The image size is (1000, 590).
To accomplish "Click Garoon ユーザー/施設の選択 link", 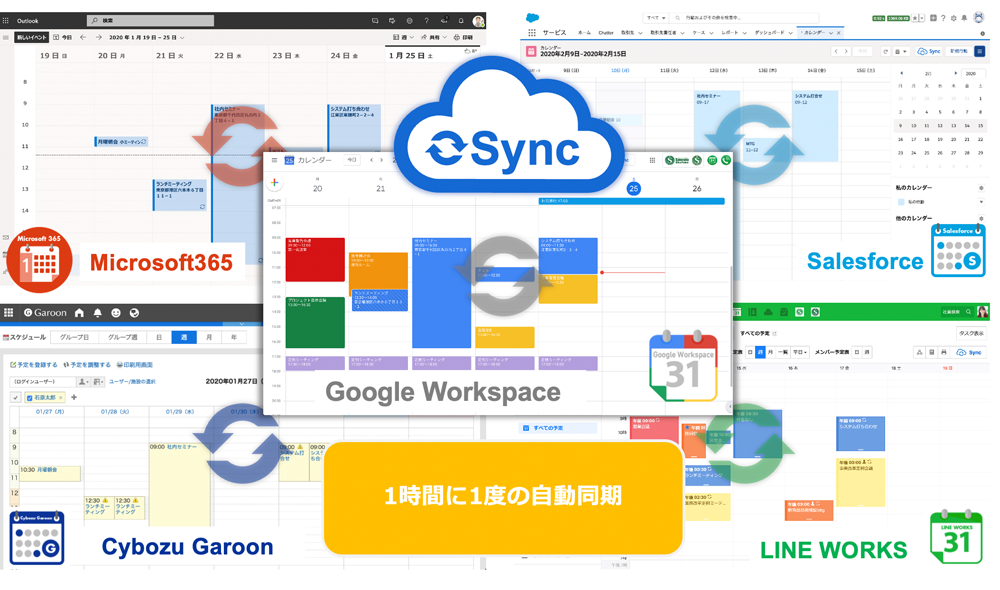I will point(132,381).
